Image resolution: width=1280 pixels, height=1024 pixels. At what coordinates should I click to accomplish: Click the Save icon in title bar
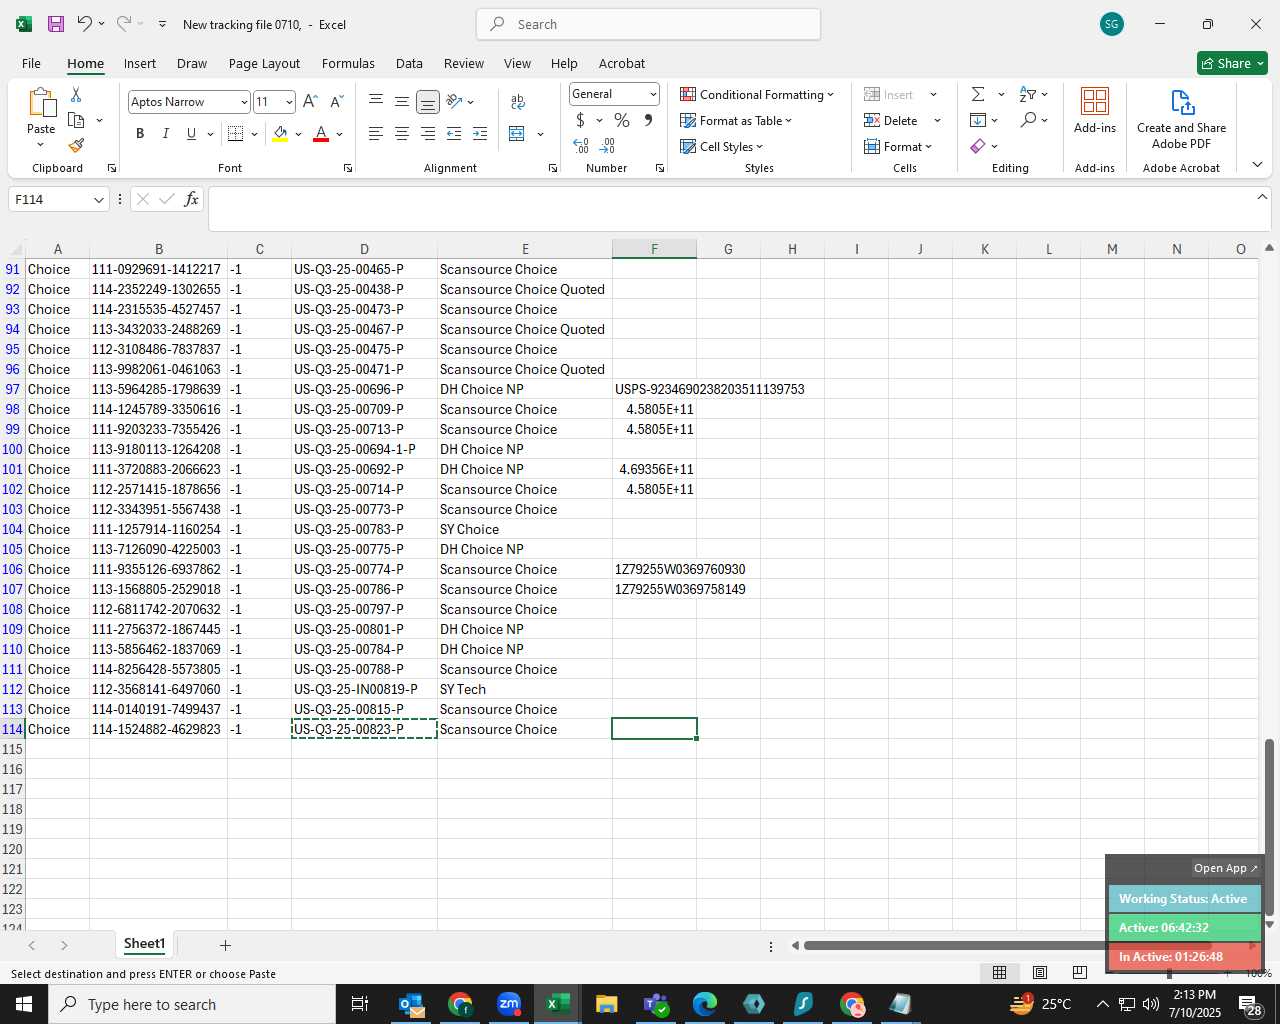(56, 24)
